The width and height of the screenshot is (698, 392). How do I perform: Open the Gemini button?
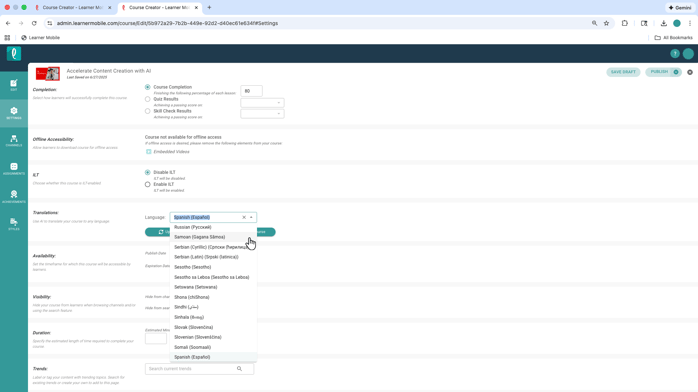pos(679,8)
